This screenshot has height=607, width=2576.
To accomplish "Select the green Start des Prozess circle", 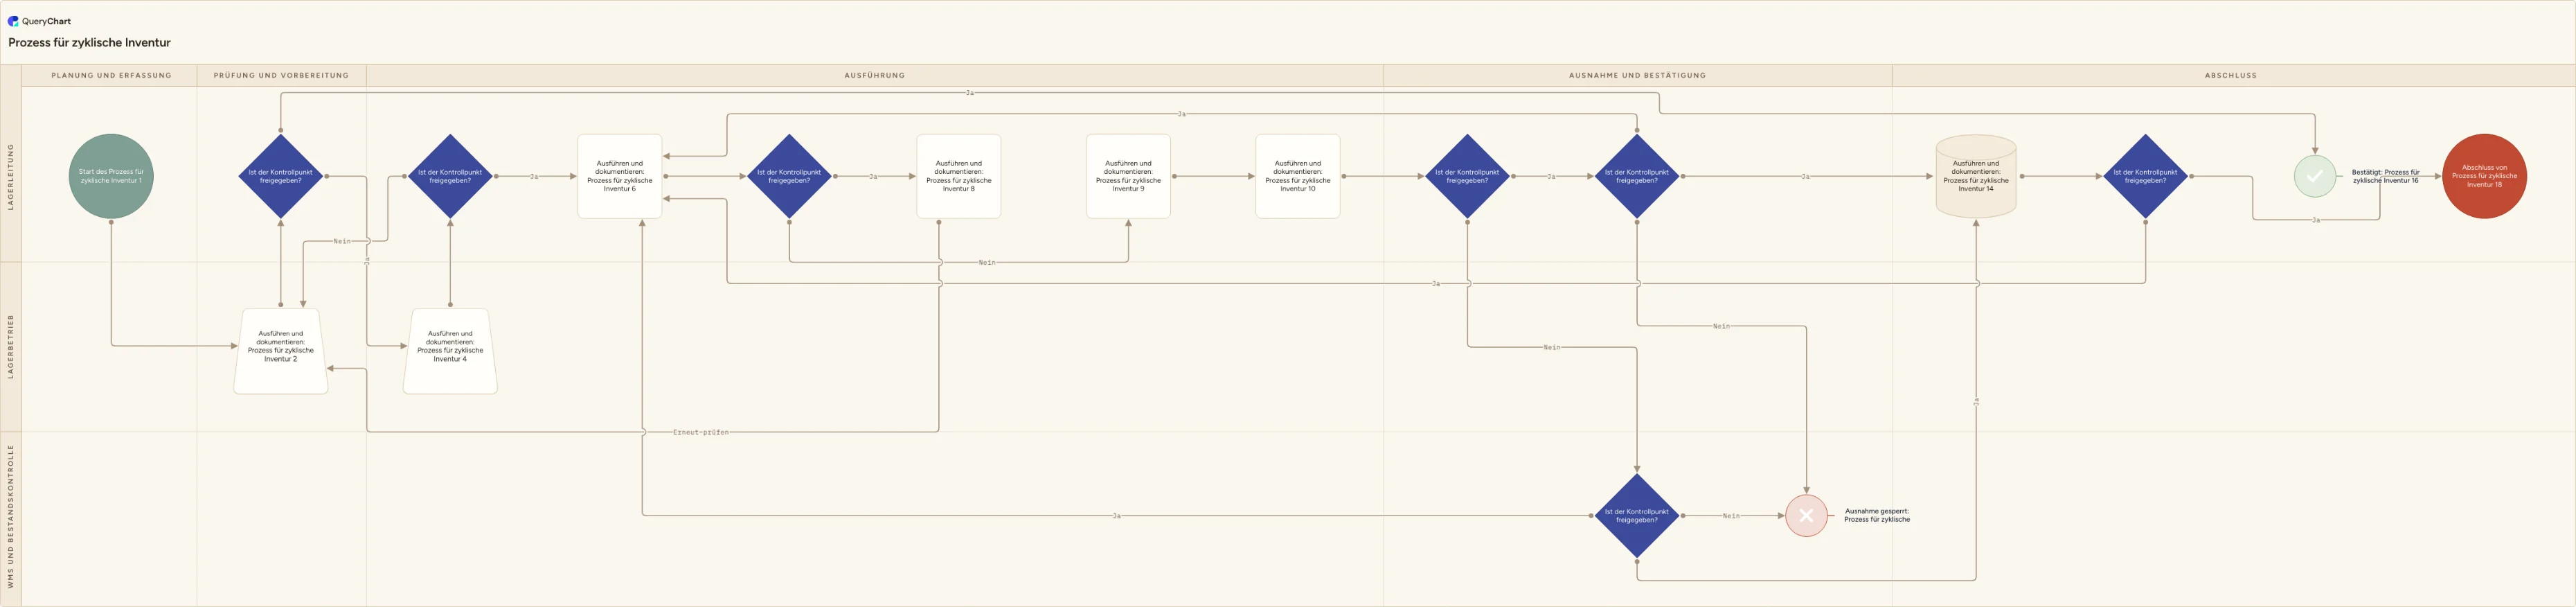I will click(111, 176).
